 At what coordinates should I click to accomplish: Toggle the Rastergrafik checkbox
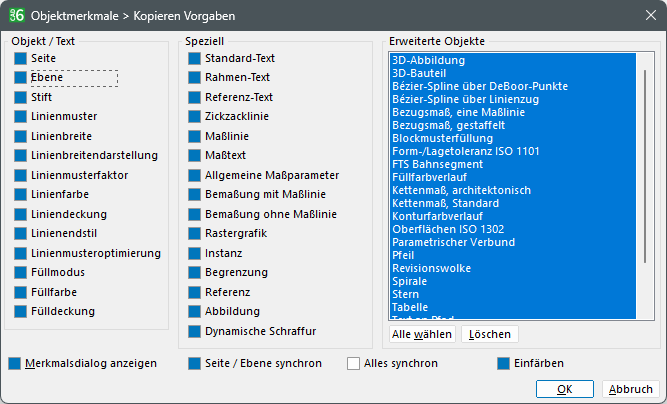pos(194,233)
